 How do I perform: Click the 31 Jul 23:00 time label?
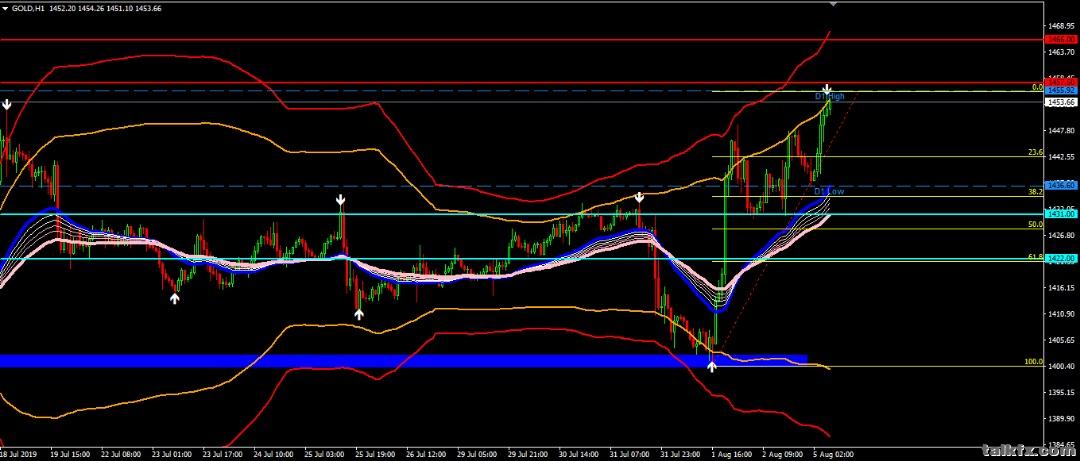click(680, 455)
